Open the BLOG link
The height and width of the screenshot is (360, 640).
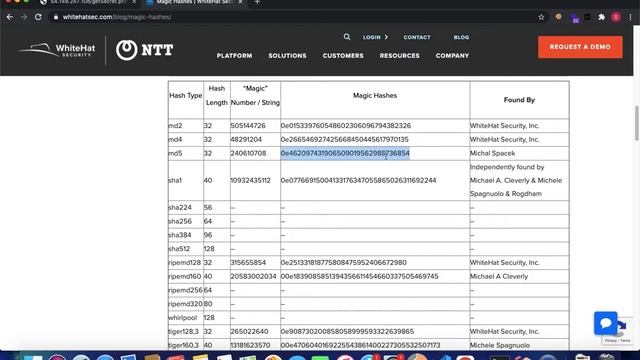click(461, 37)
